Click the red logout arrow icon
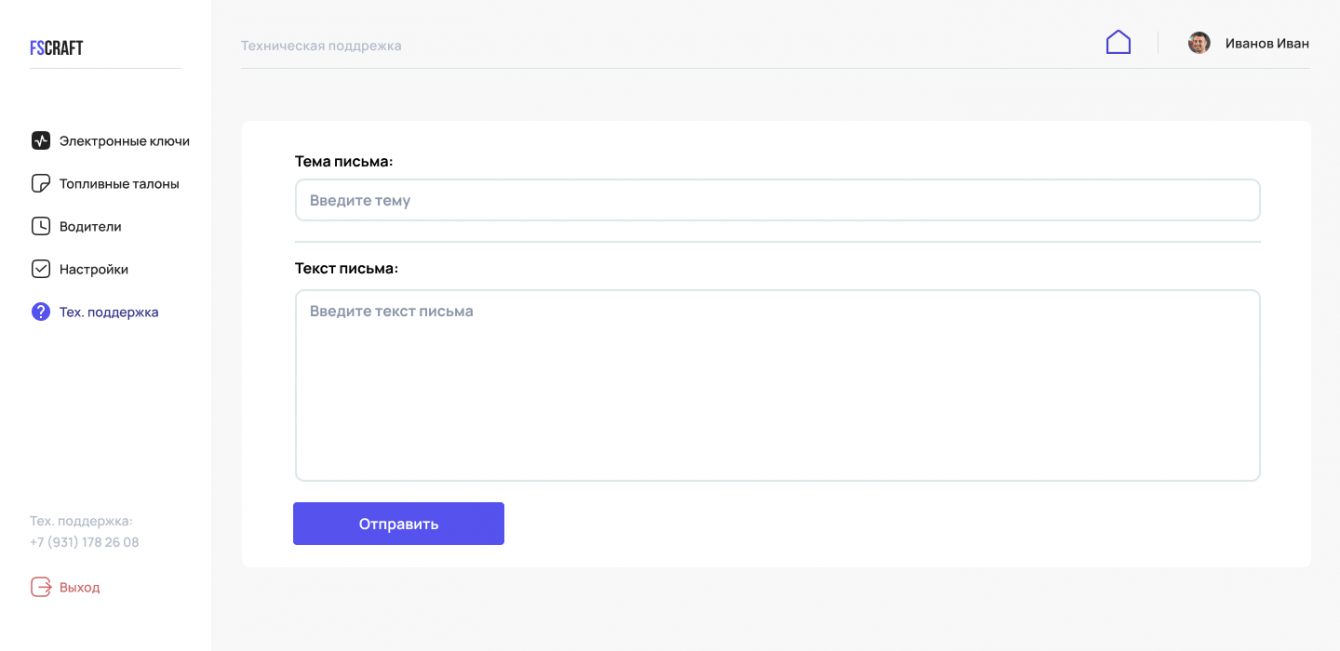 (x=40, y=587)
